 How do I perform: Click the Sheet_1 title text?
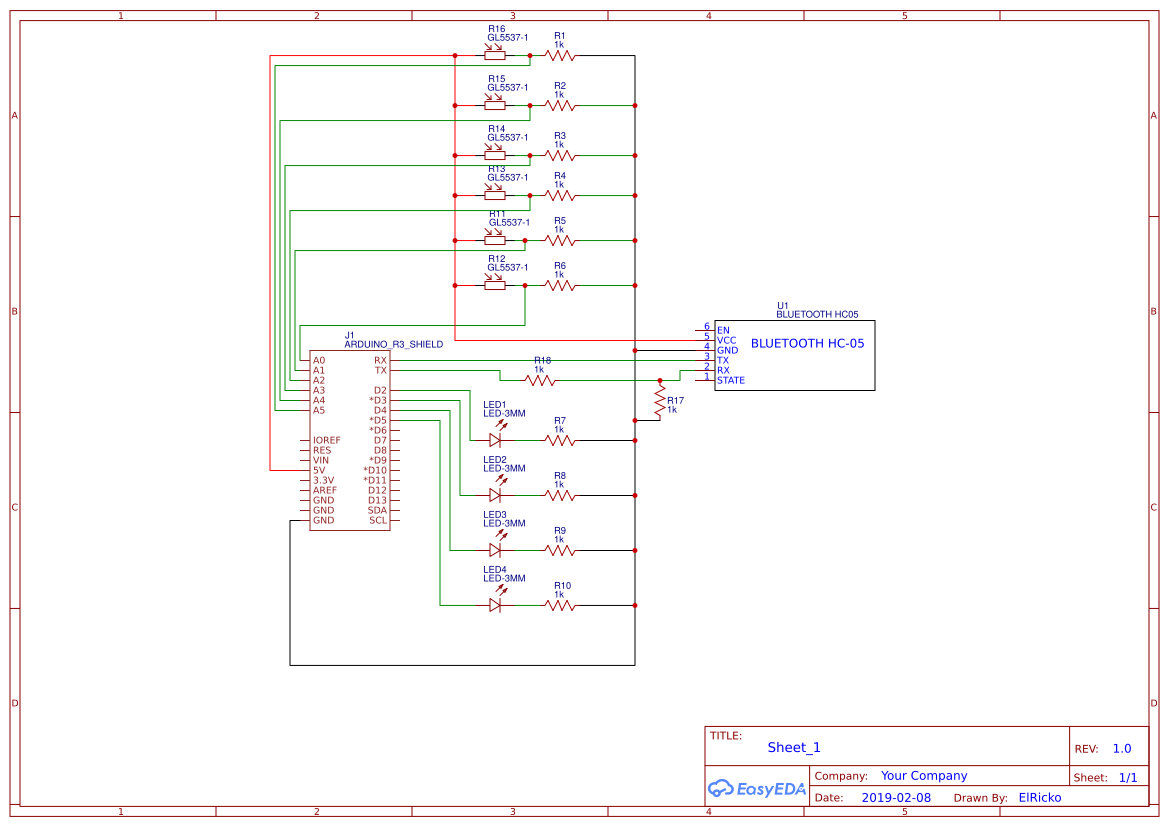pos(793,747)
